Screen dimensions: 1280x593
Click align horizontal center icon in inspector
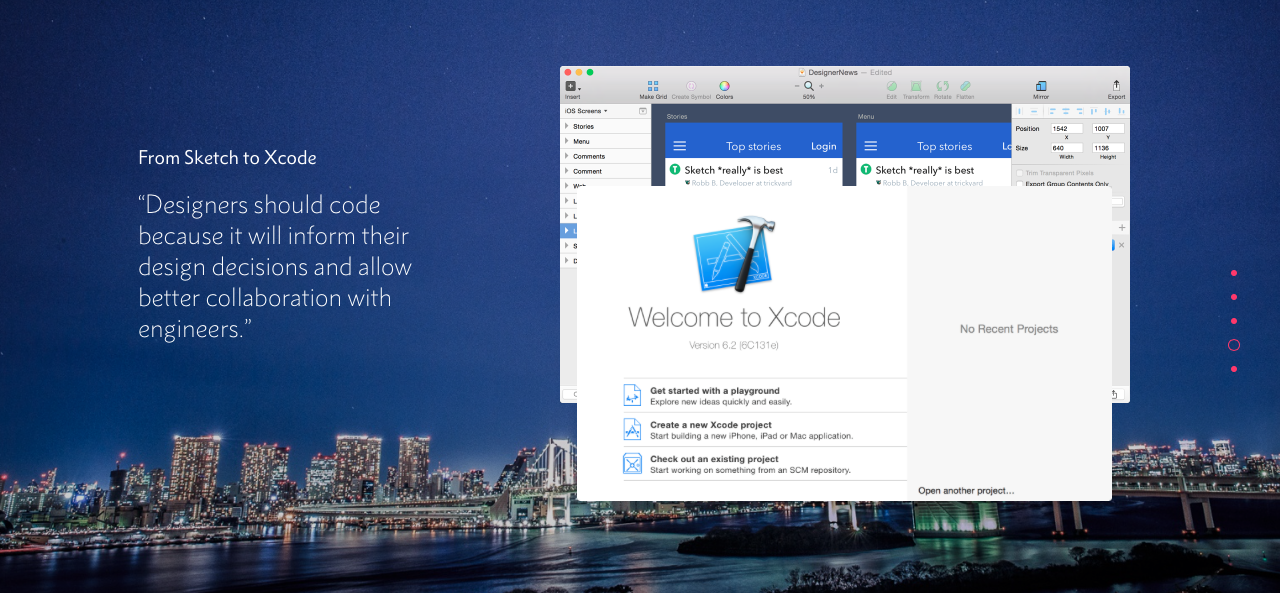pyautogui.click(x=1066, y=111)
